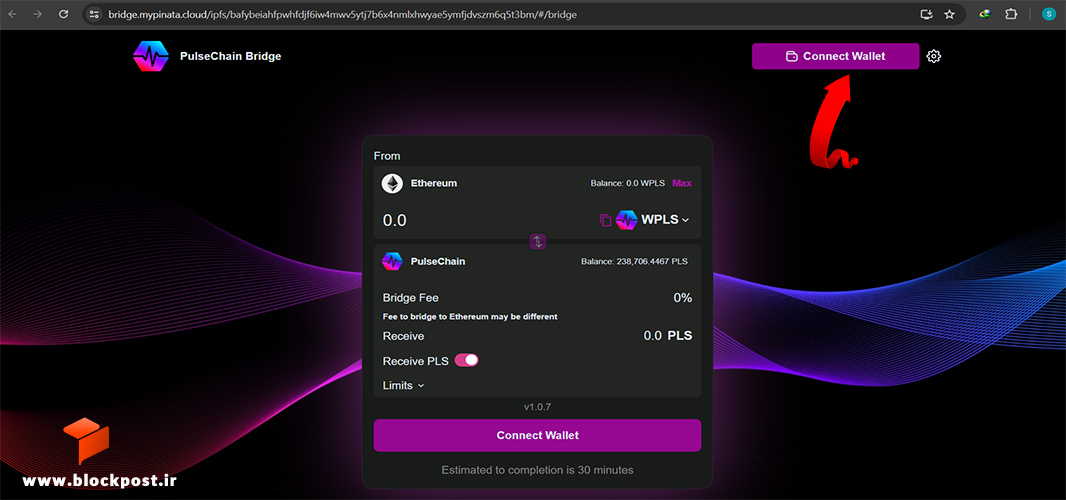Click the browser address bar URL

click(x=342, y=14)
